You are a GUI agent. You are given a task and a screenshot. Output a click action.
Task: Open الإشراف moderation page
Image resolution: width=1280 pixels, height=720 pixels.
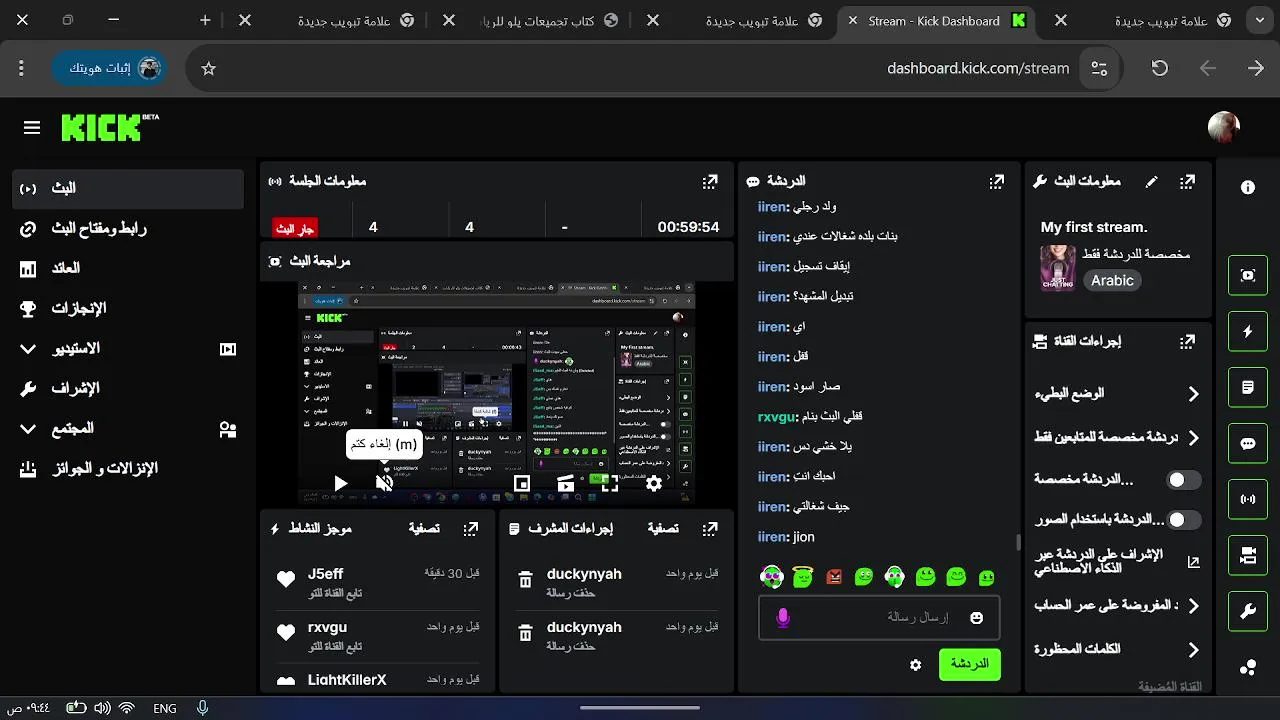[128, 388]
